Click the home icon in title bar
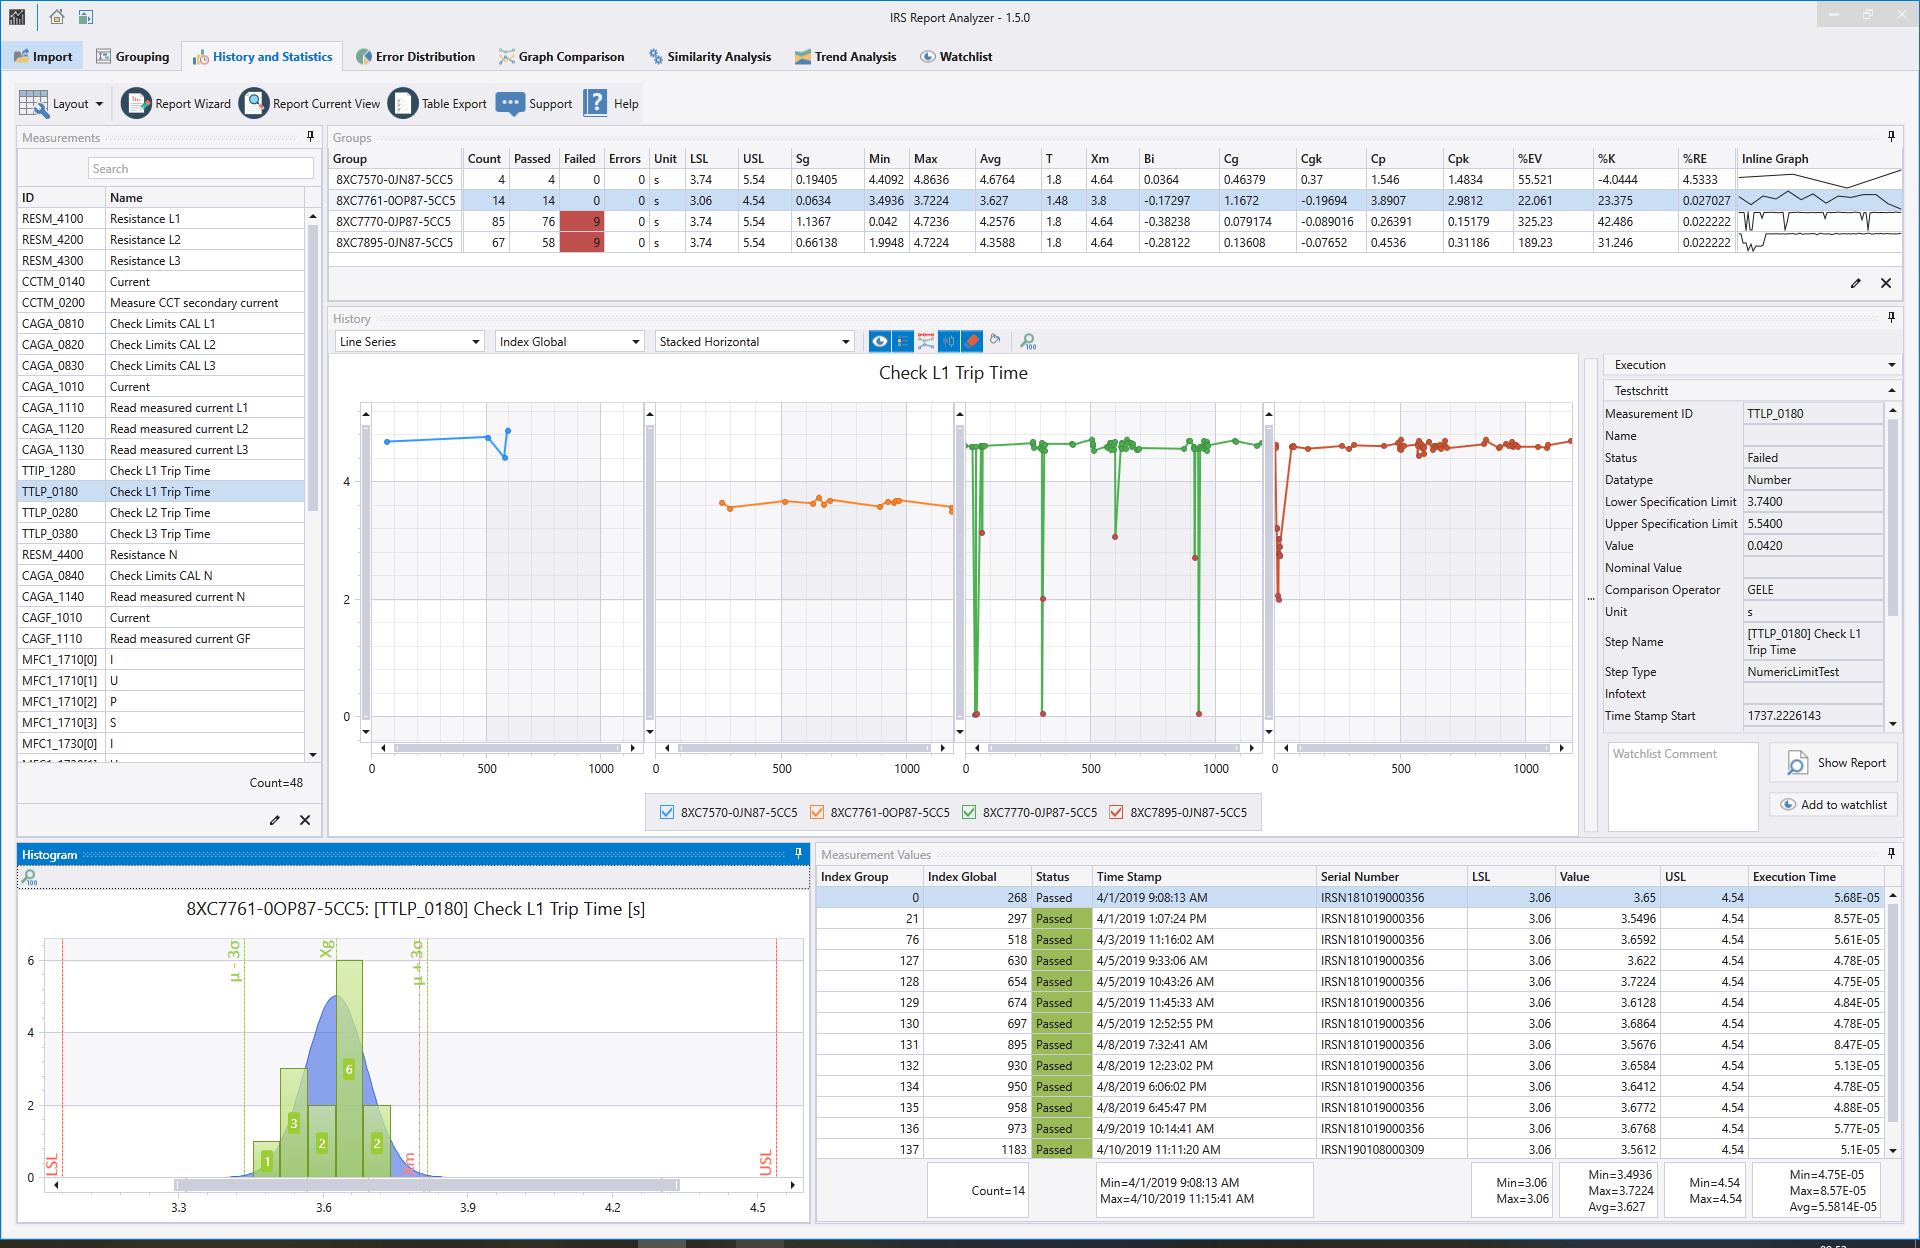1920x1248 pixels. point(57,17)
